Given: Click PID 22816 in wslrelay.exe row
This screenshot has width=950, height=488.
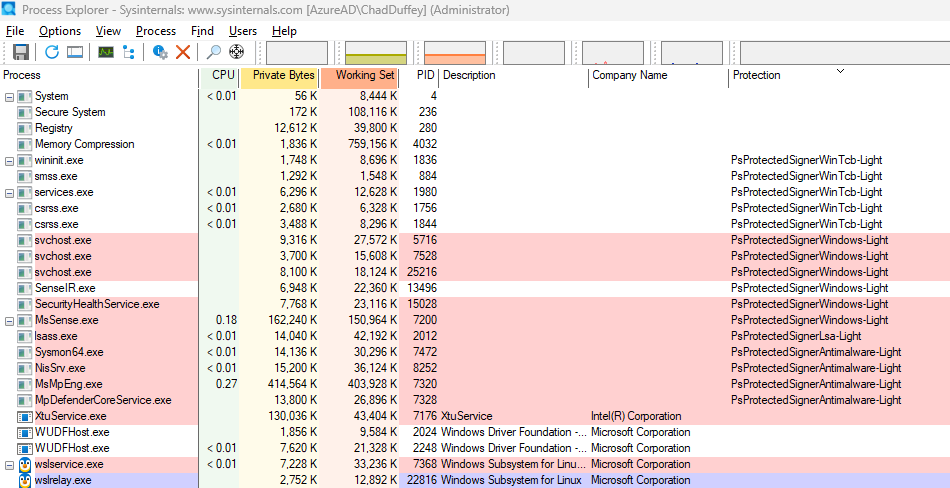Looking at the screenshot, I should (420, 481).
